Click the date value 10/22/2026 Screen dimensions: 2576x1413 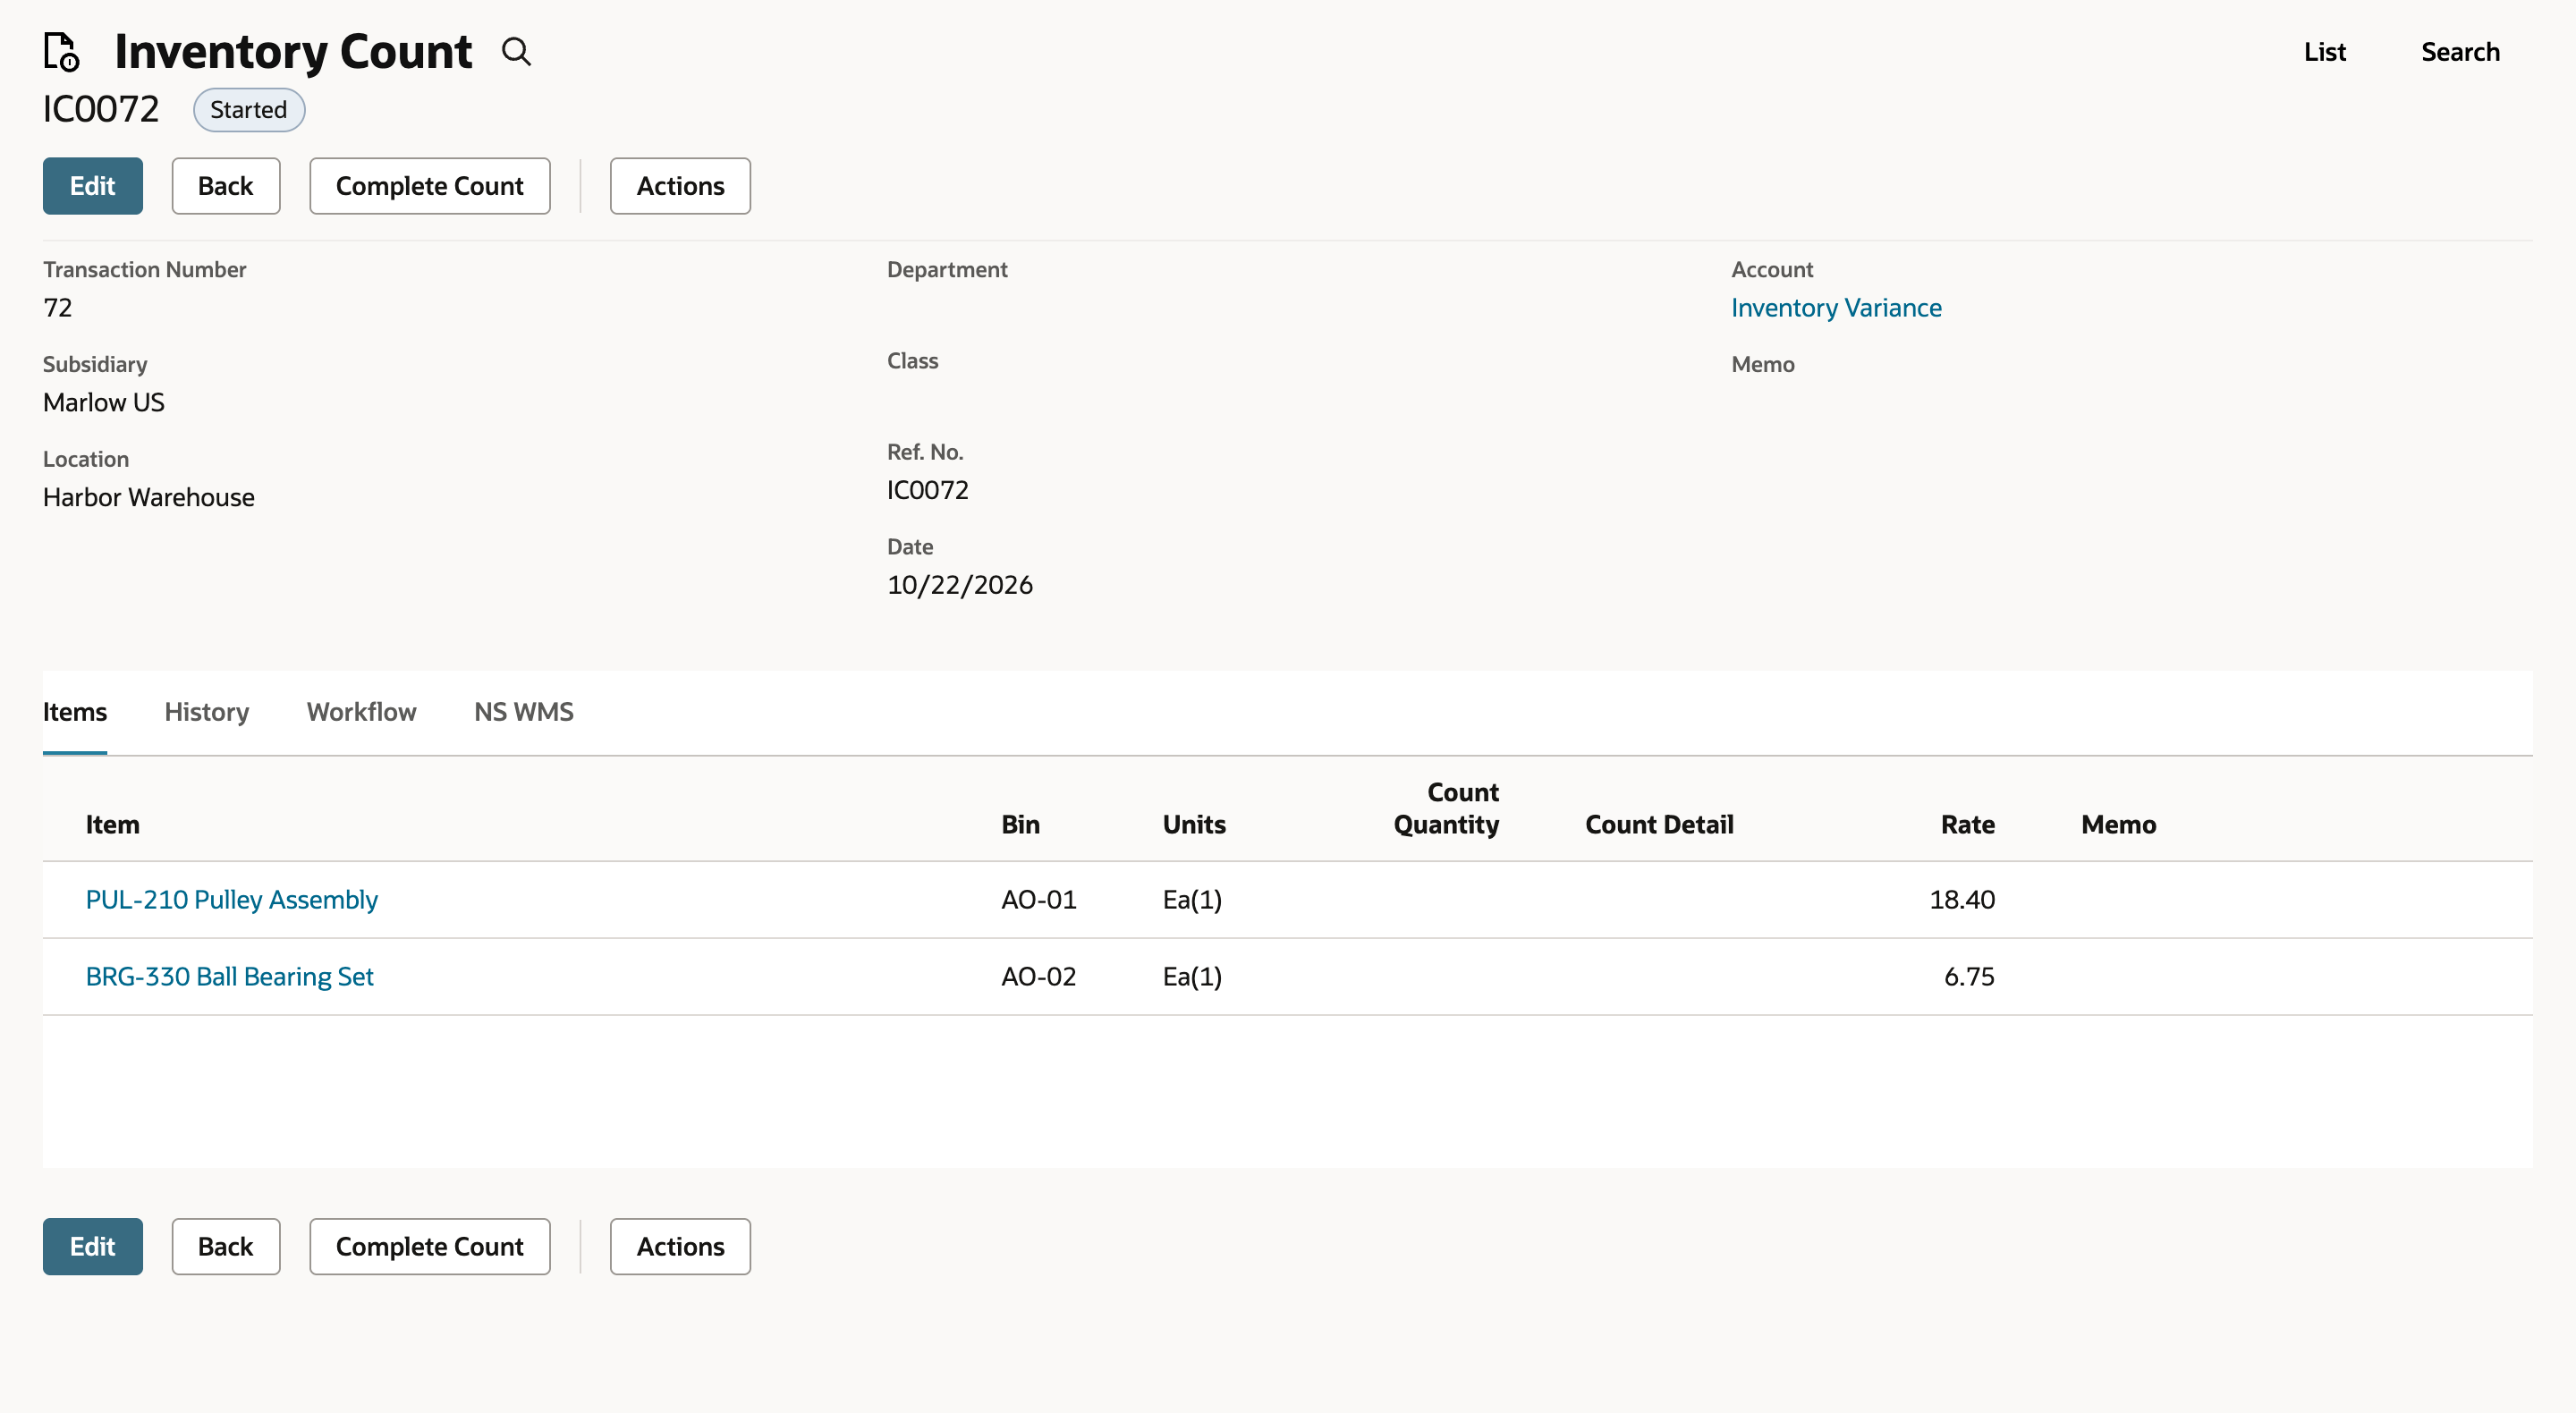tap(960, 585)
